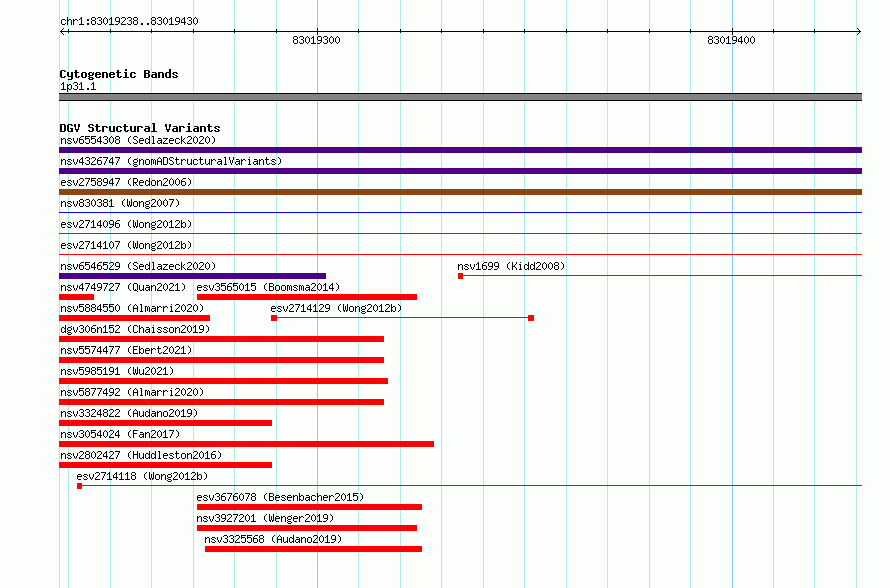Open variant esv3565015 (Boomsma2014) label
The image size is (890, 588).
point(268,287)
